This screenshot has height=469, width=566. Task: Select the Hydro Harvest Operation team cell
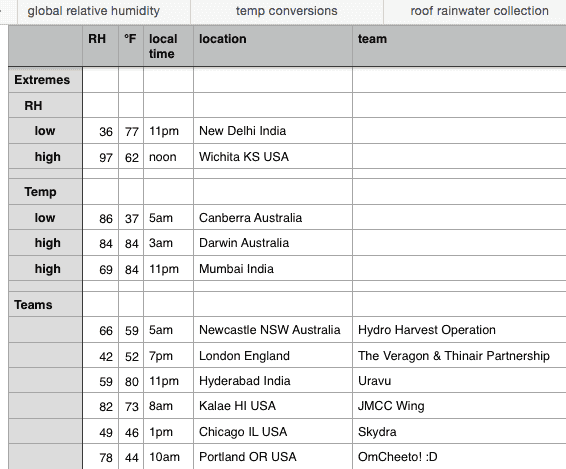coord(459,330)
